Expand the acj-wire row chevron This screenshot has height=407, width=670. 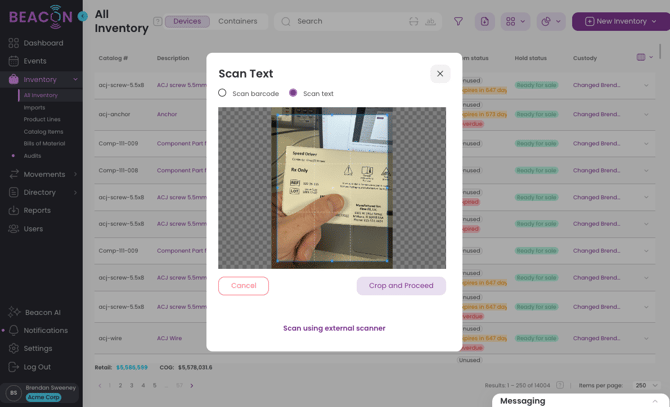[x=646, y=338]
